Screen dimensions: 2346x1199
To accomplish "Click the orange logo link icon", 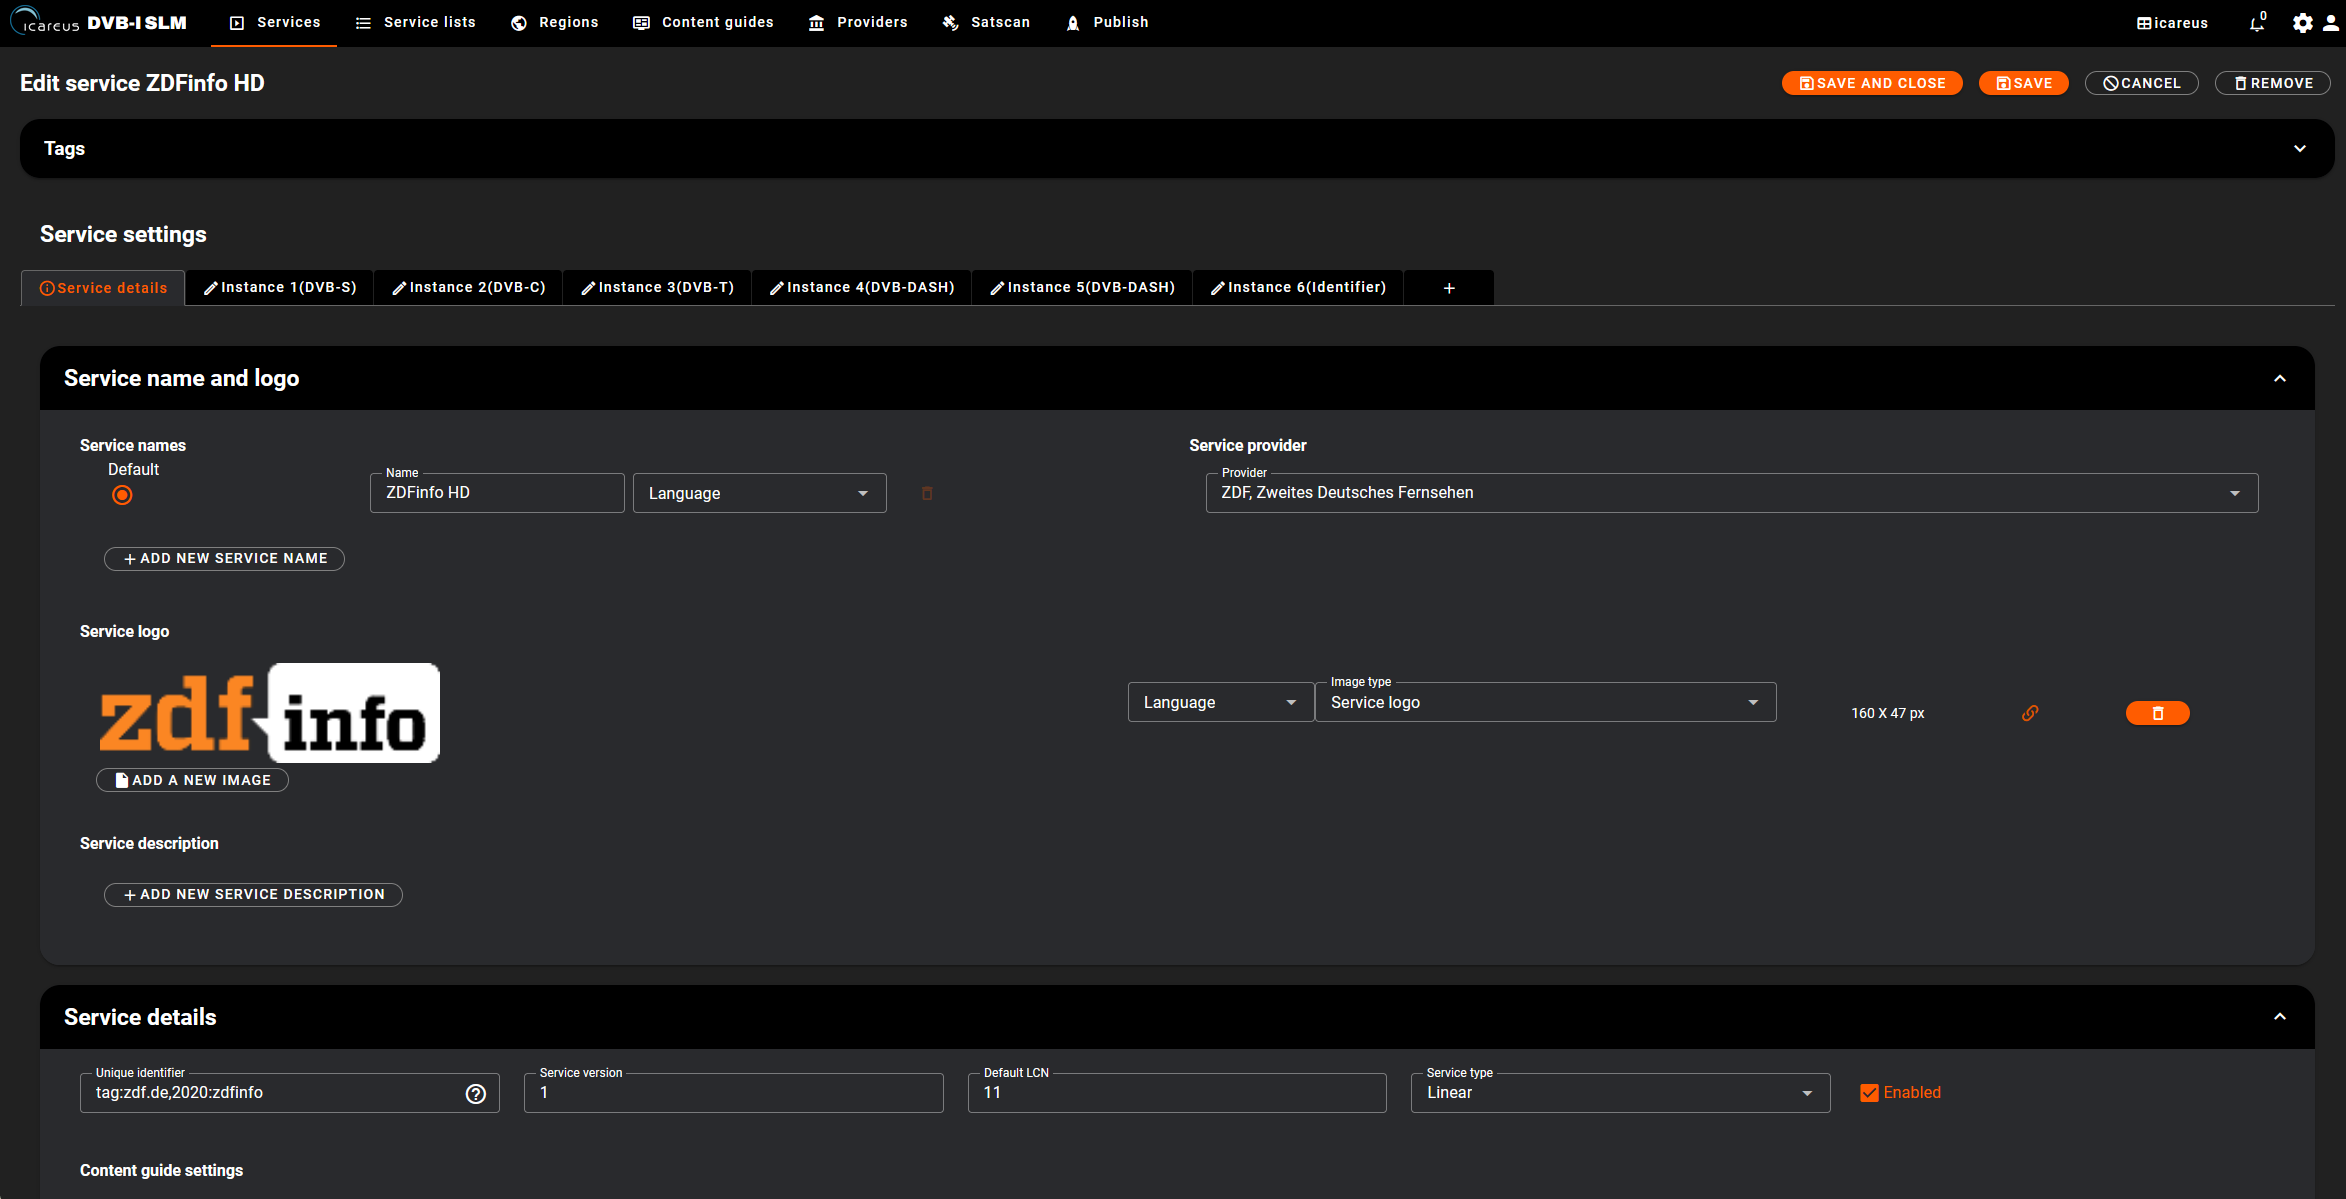I will click(2030, 713).
